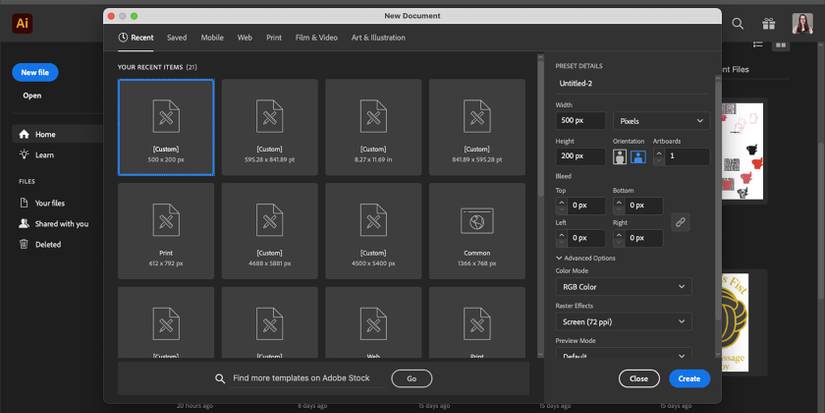Select the 841.89 x 595.28 pt custom preset
This screenshot has height=413, width=825.
click(477, 127)
